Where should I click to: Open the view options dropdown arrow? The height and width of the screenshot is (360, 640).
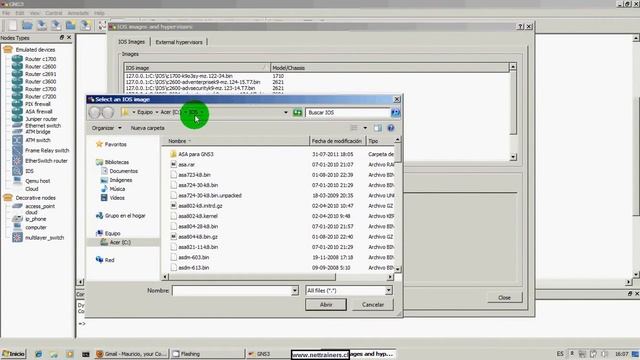tap(365, 128)
